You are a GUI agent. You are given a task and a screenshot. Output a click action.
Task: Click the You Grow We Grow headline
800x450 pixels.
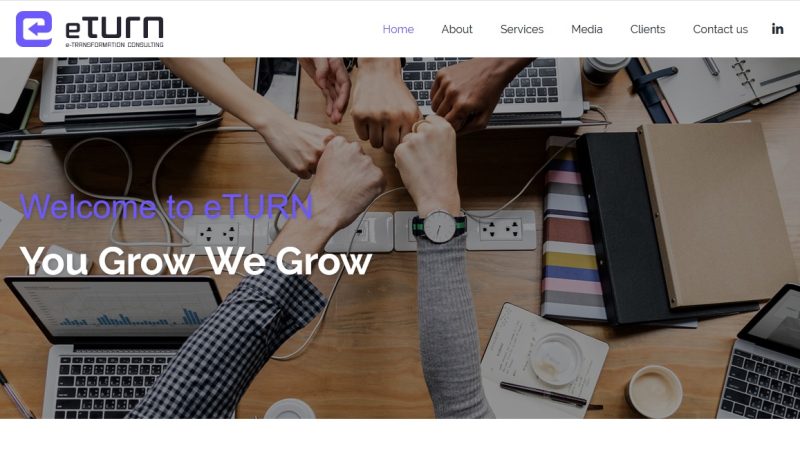pyautogui.click(x=195, y=261)
